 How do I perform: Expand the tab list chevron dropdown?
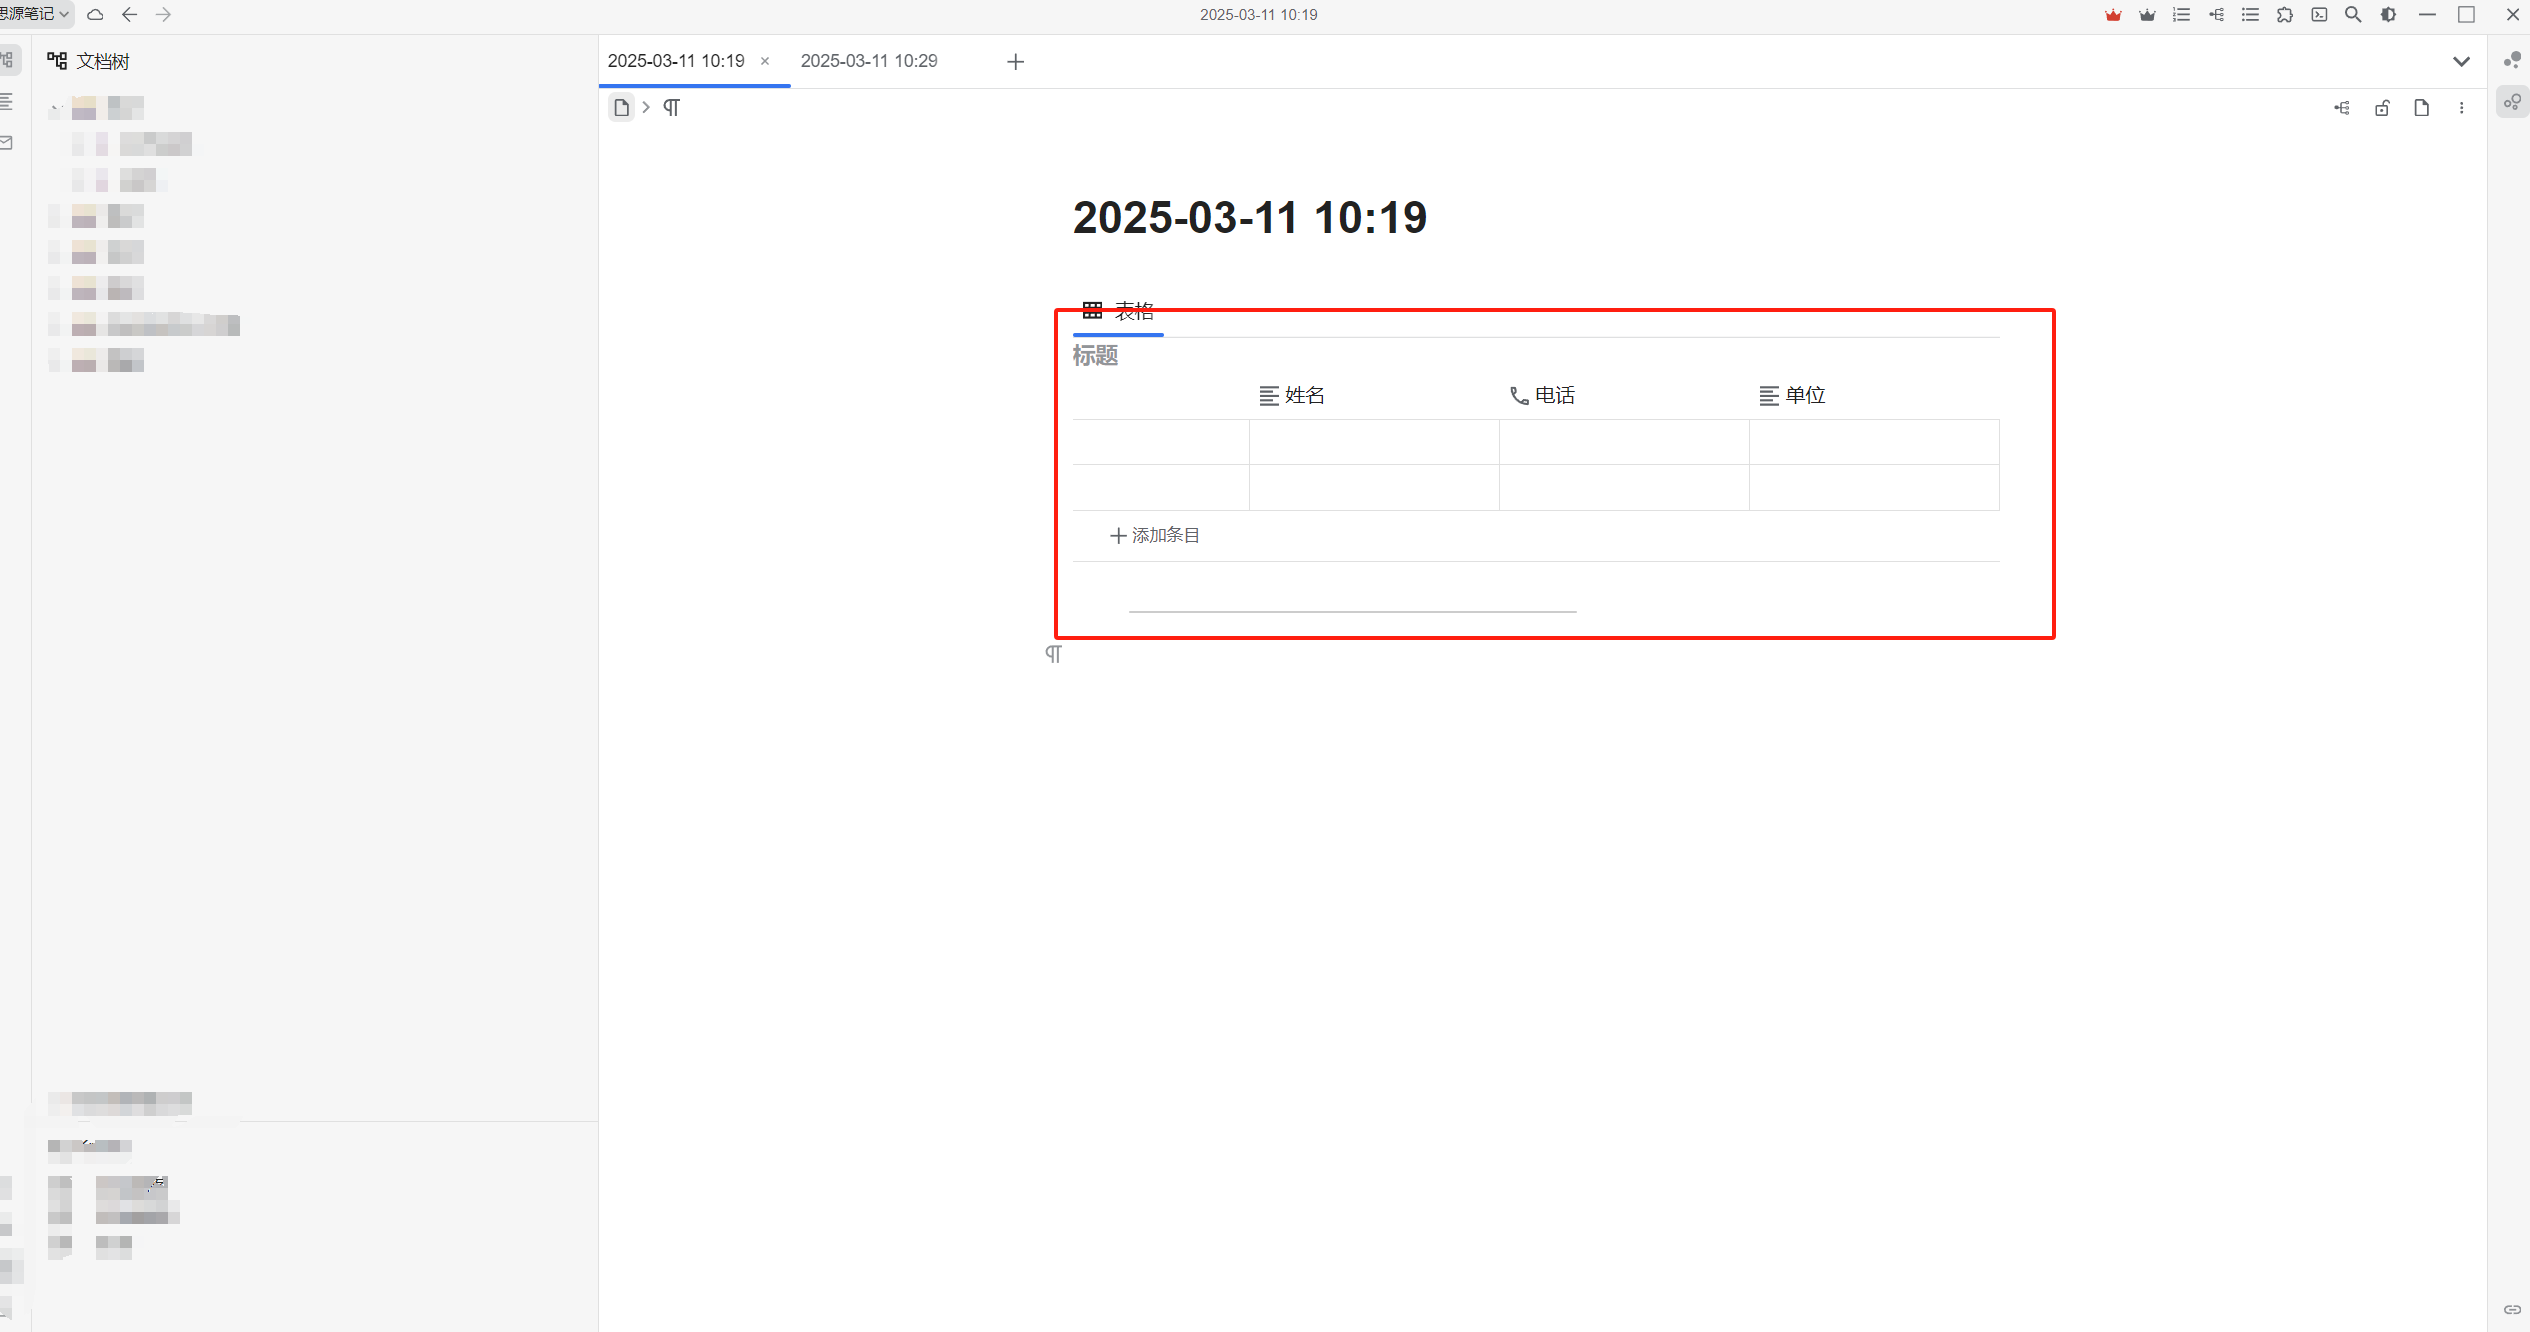point(2461,62)
